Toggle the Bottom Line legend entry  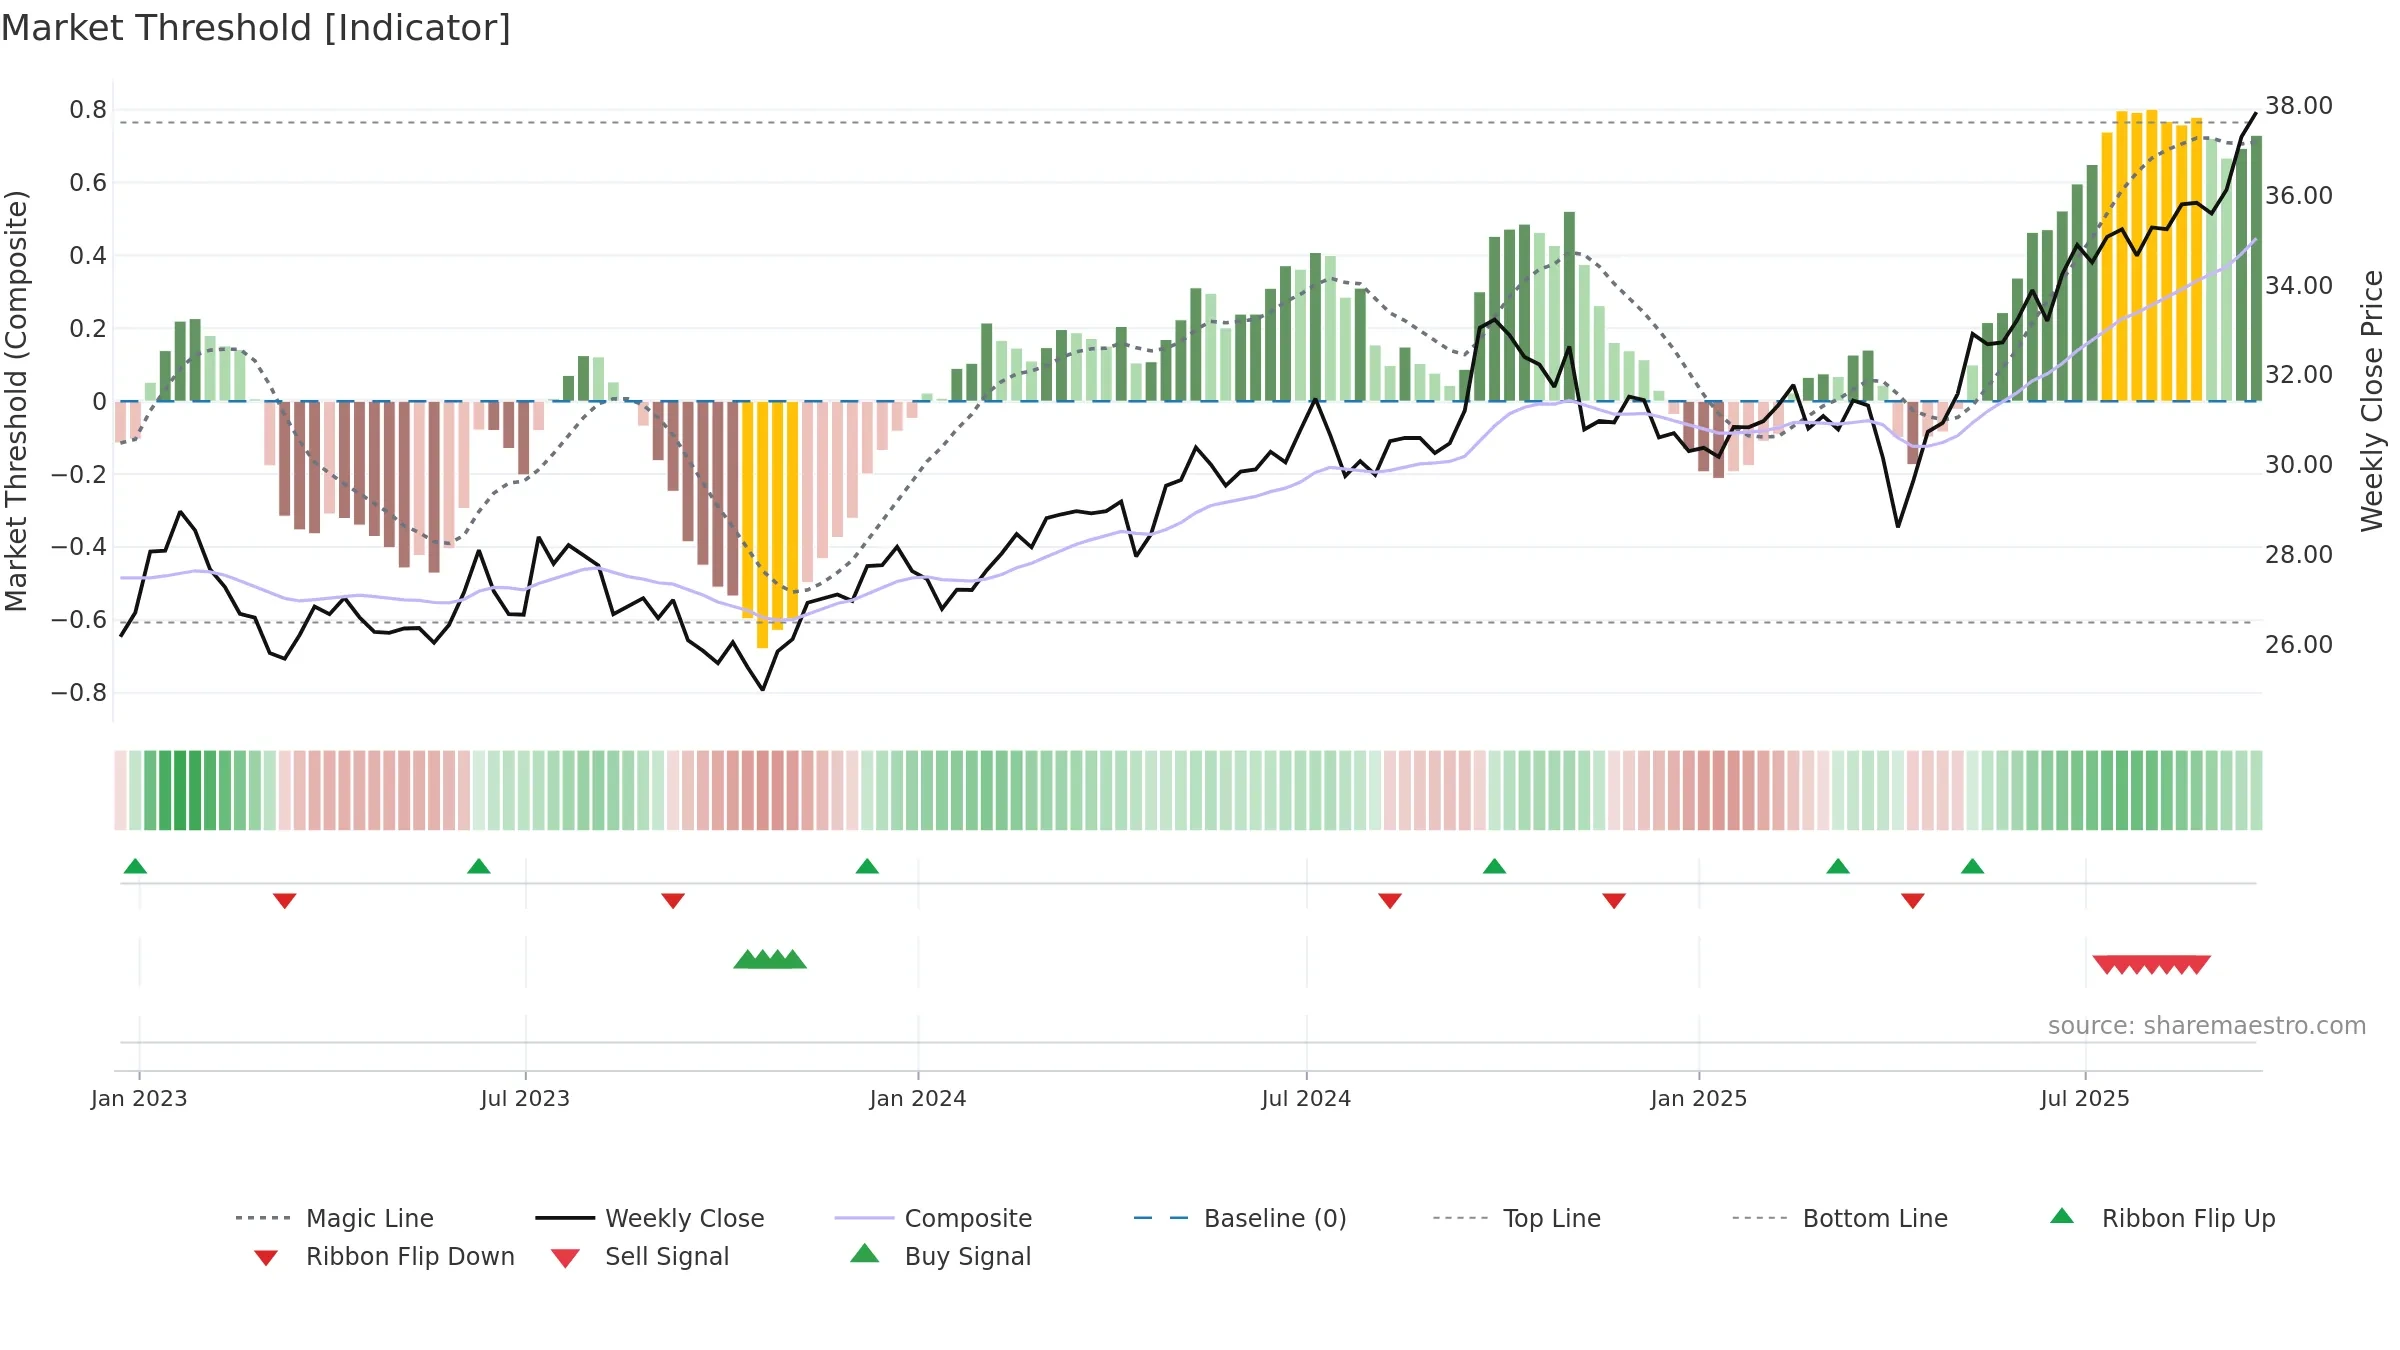coord(1840,1218)
